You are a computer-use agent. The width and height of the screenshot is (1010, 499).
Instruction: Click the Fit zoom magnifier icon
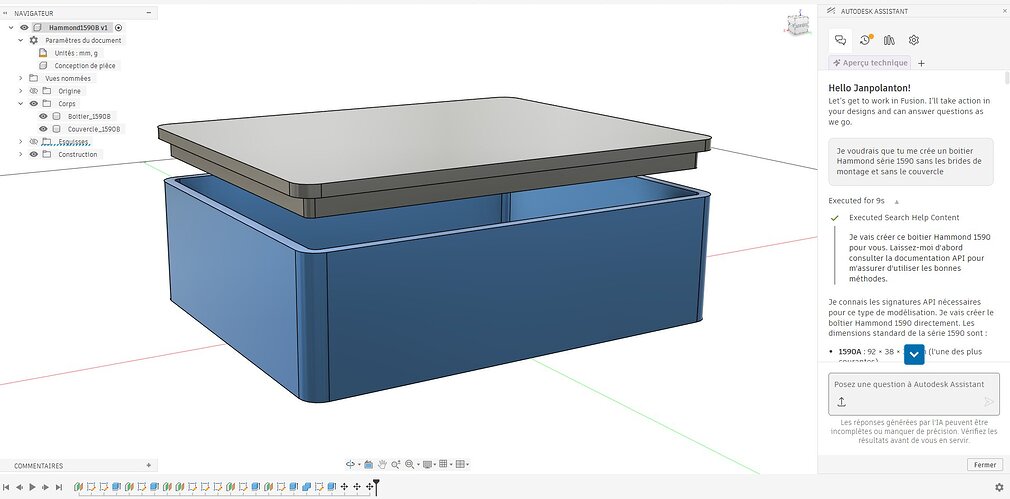(x=409, y=464)
